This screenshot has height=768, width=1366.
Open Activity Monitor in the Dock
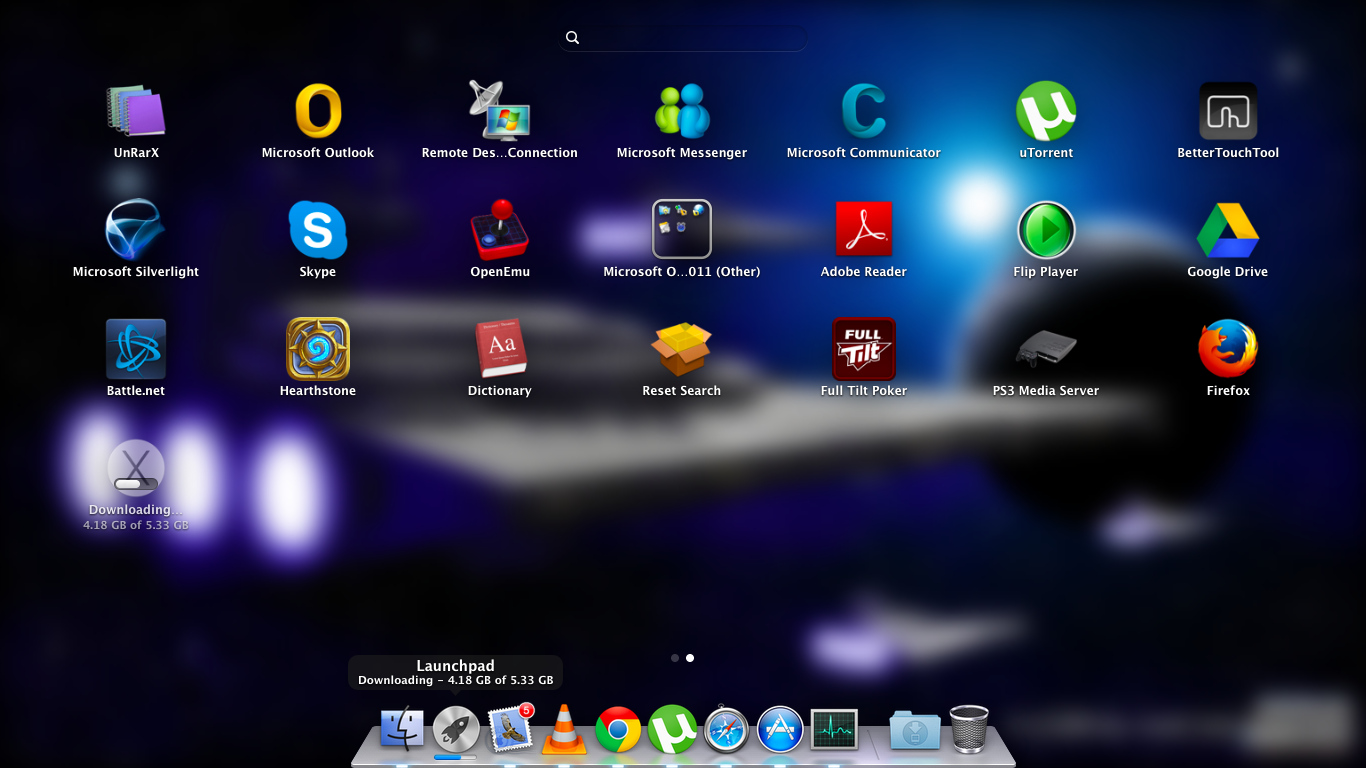click(x=834, y=729)
